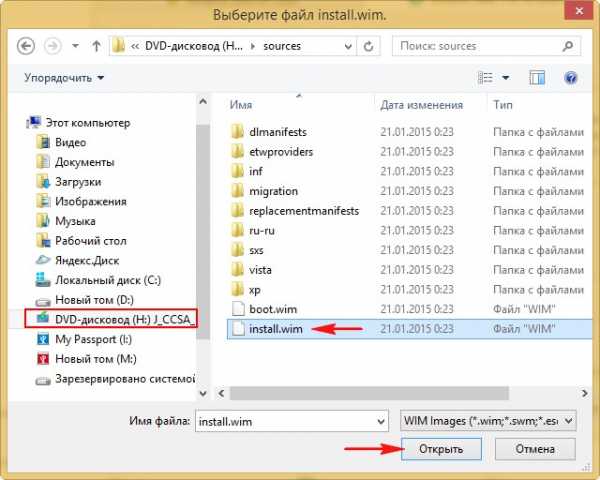Open the recent locations dropdown arrow
Viewport: 600px width, 480px height.
coord(75,46)
